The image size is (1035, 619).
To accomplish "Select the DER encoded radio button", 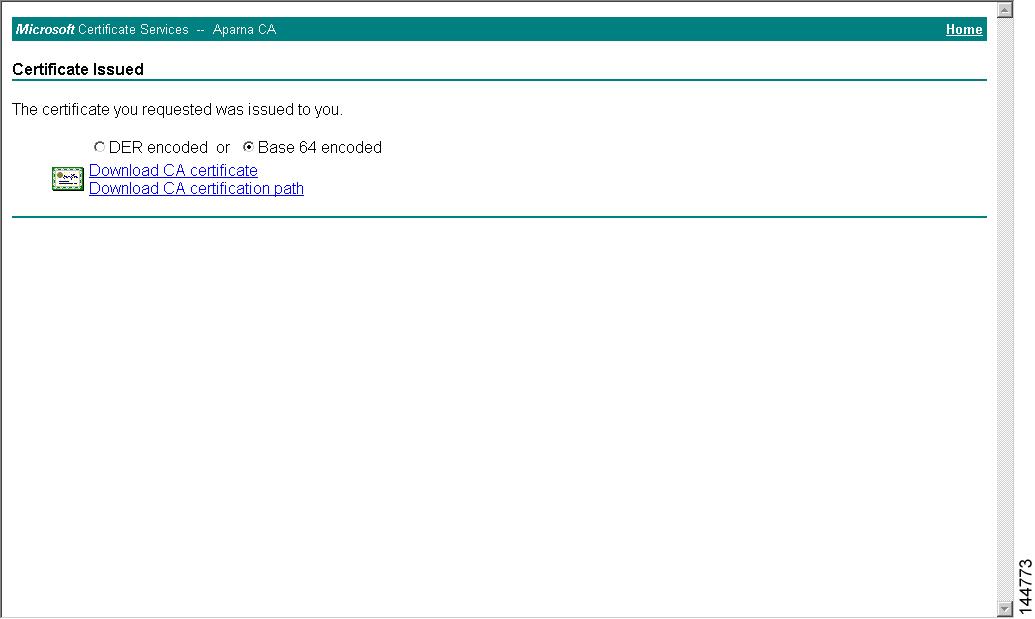I will click(x=99, y=147).
